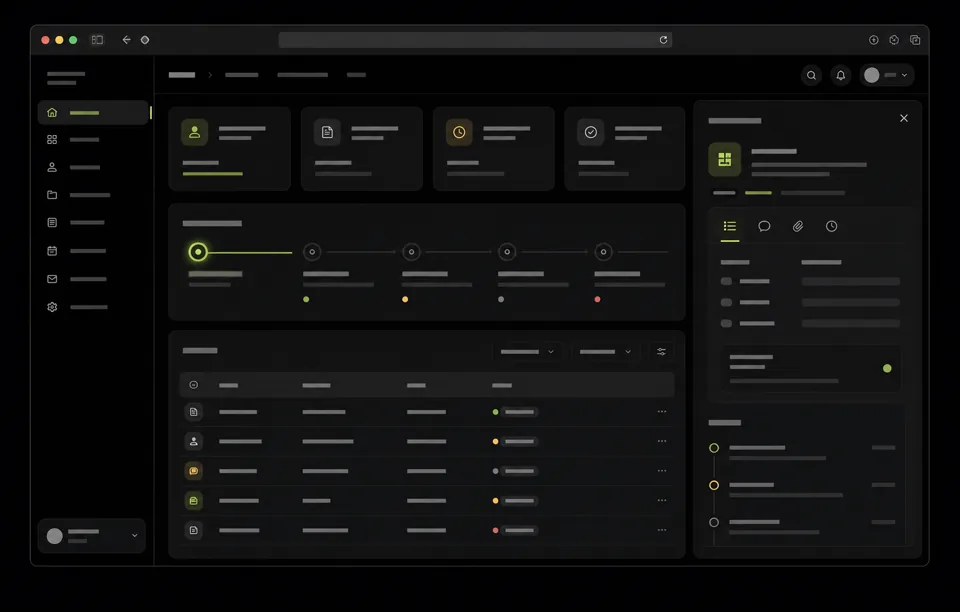Click the person icon in second table row

pos(193,441)
